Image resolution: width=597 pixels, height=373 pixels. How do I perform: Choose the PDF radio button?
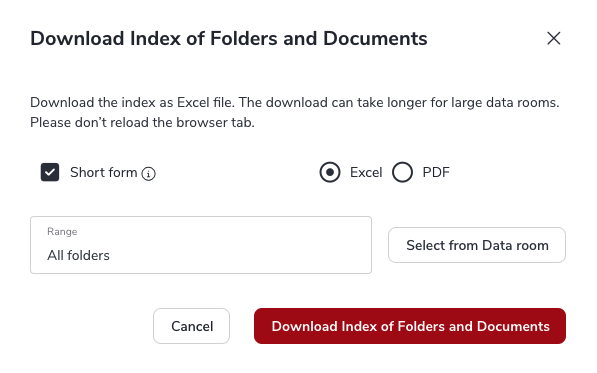click(x=402, y=172)
